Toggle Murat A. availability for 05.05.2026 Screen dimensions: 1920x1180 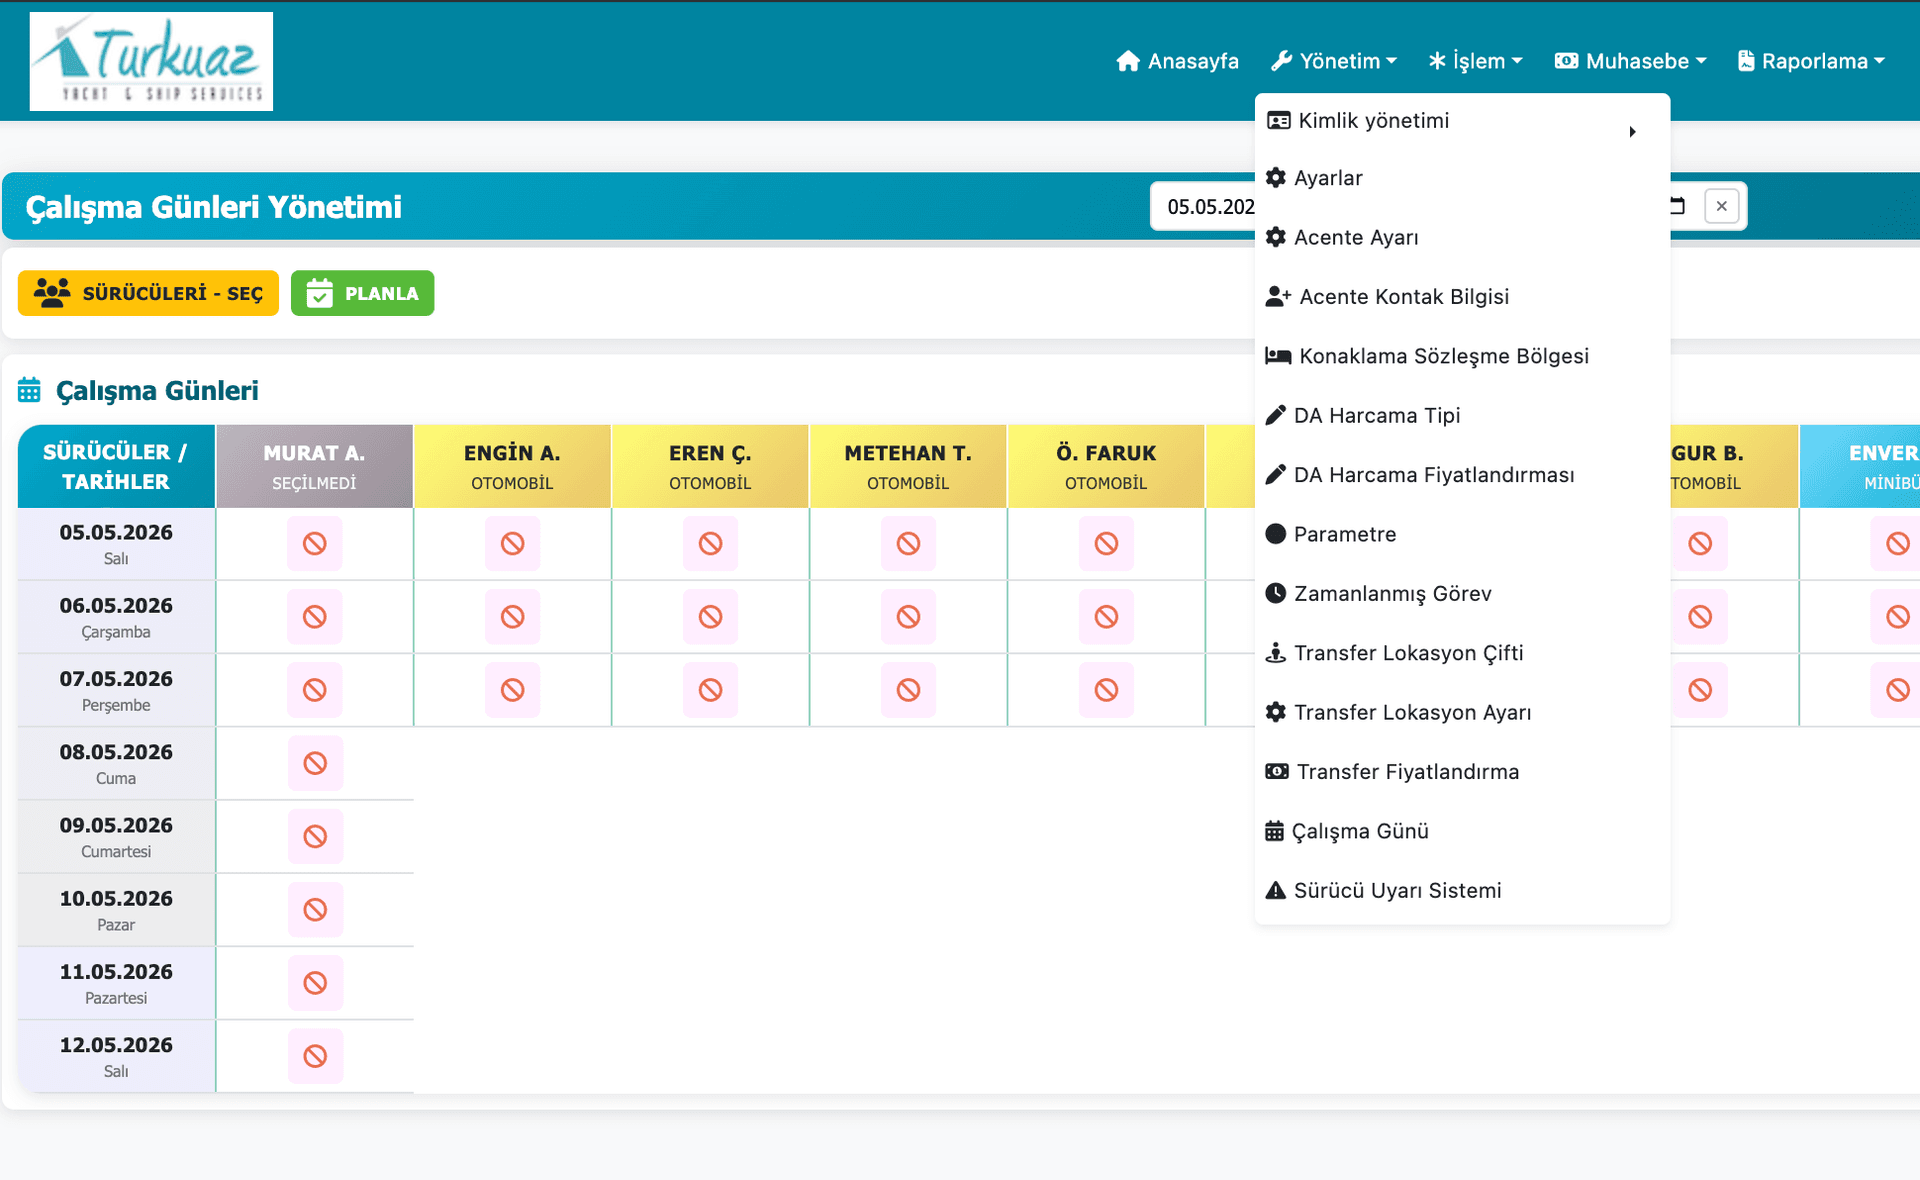[x=315, y=543]
